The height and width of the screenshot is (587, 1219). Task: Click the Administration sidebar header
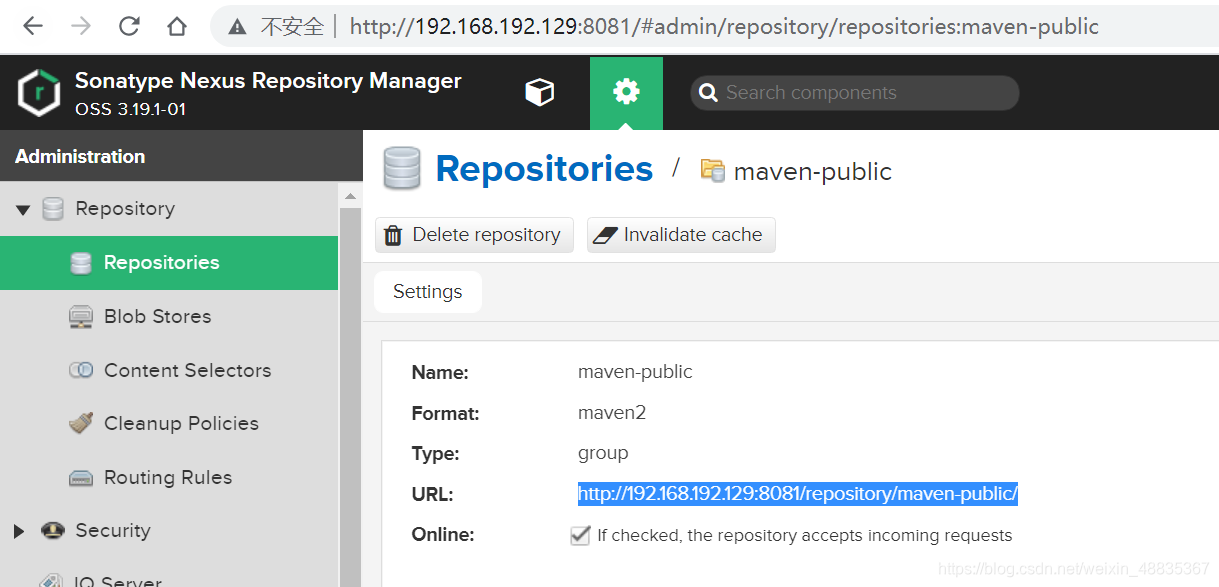point(181,156)
